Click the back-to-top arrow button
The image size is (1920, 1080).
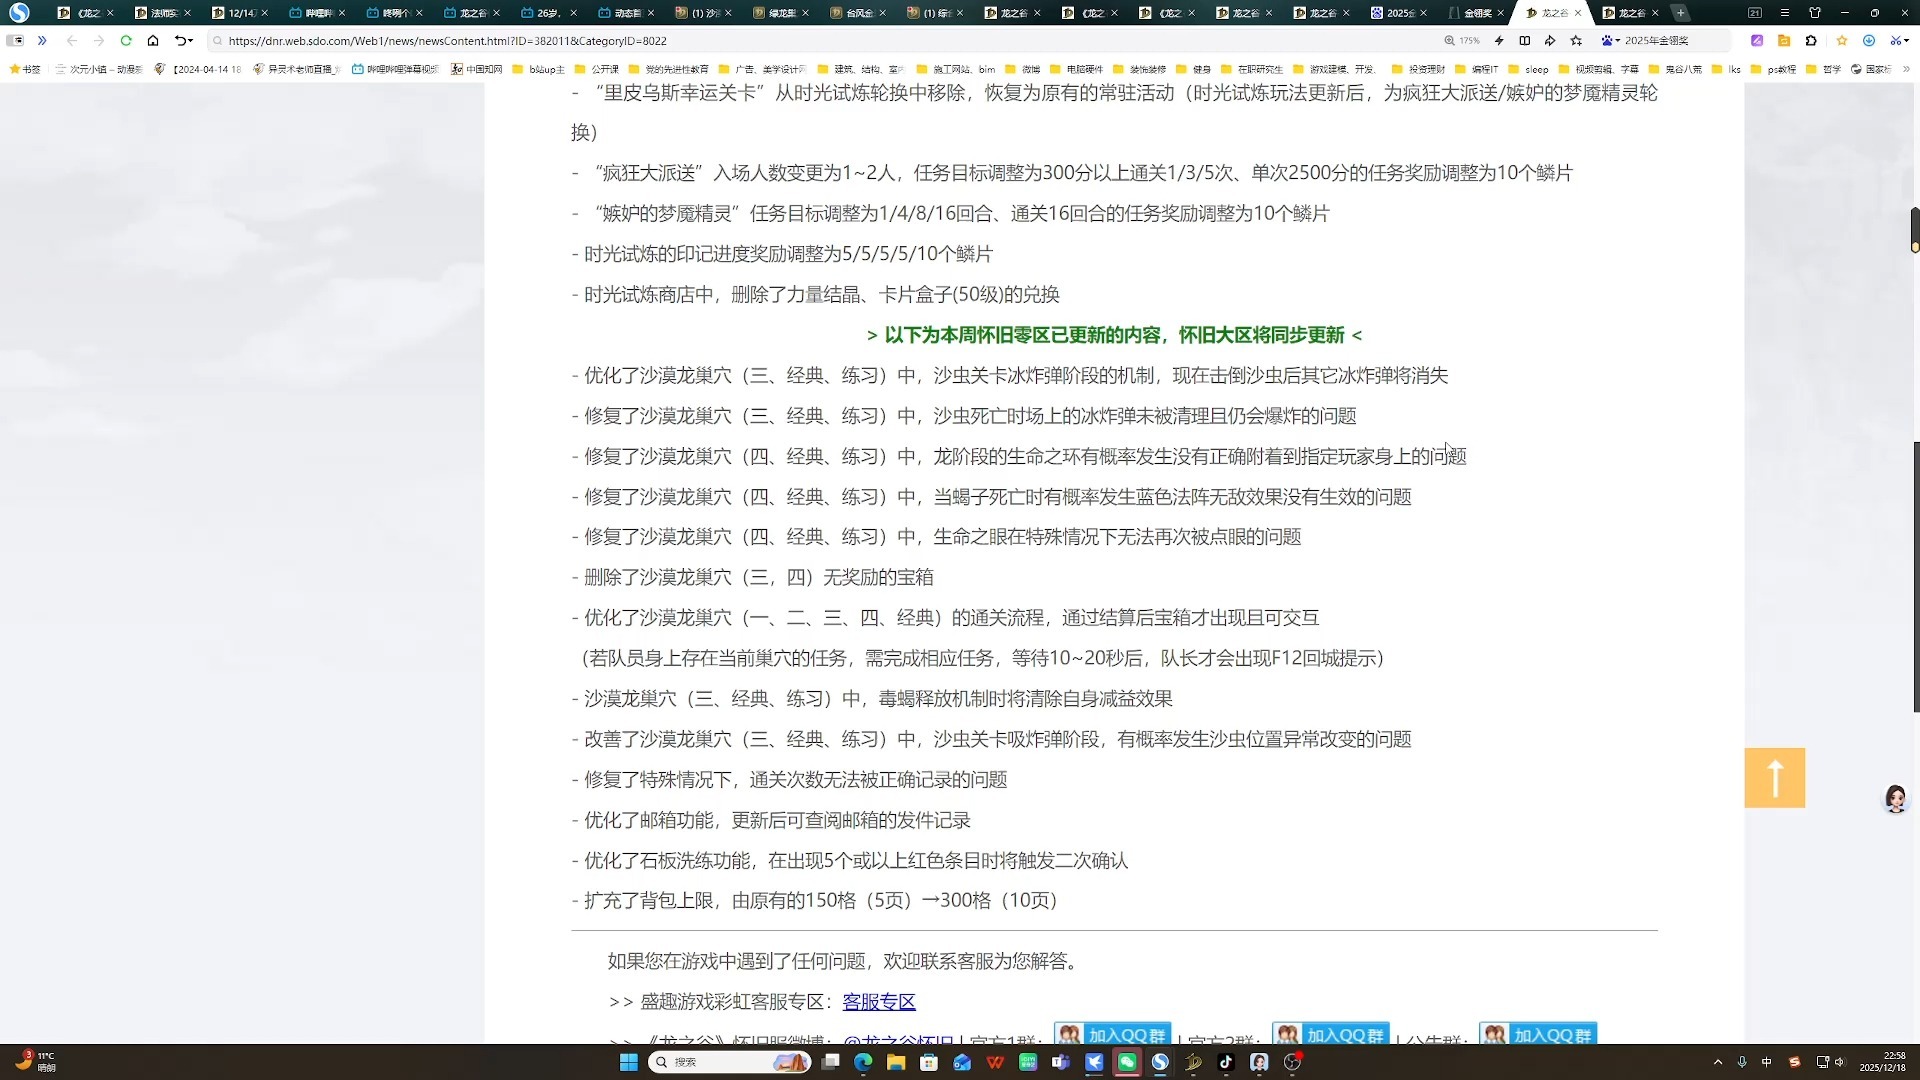pyautogui.click(x=1775, y=778)
